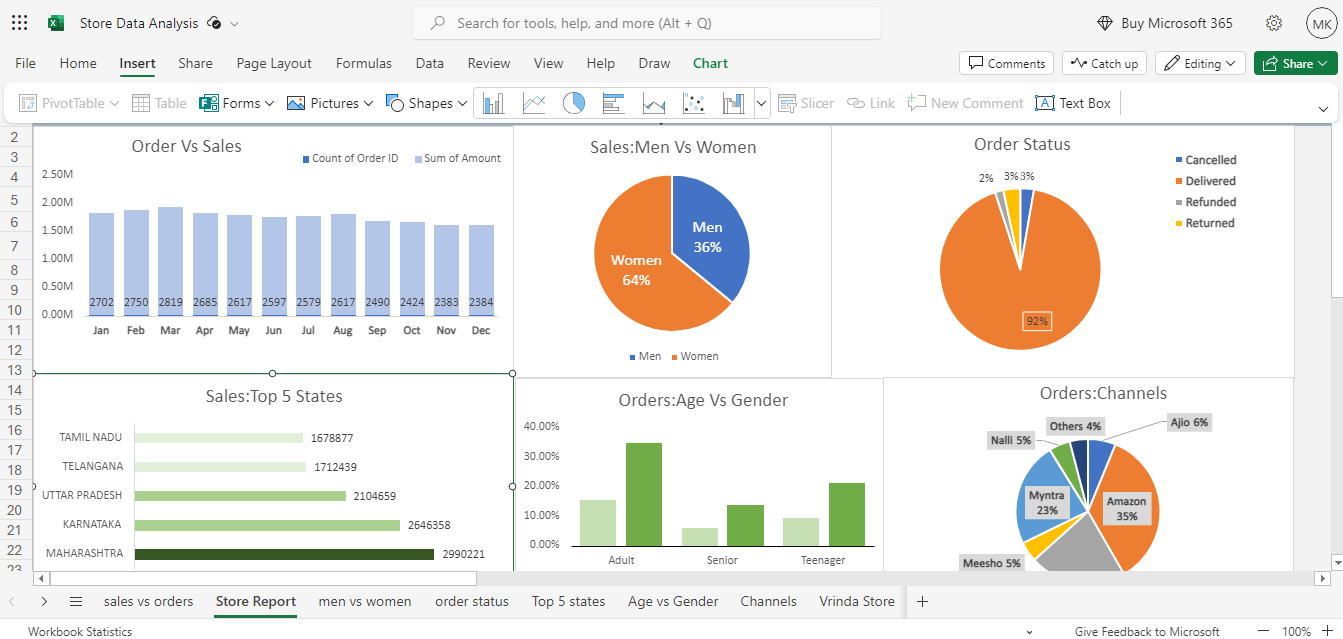The width and height of the screenshot is (1343, 639).
Task: Open the Editing mode dropdown
Action: 1200,63
